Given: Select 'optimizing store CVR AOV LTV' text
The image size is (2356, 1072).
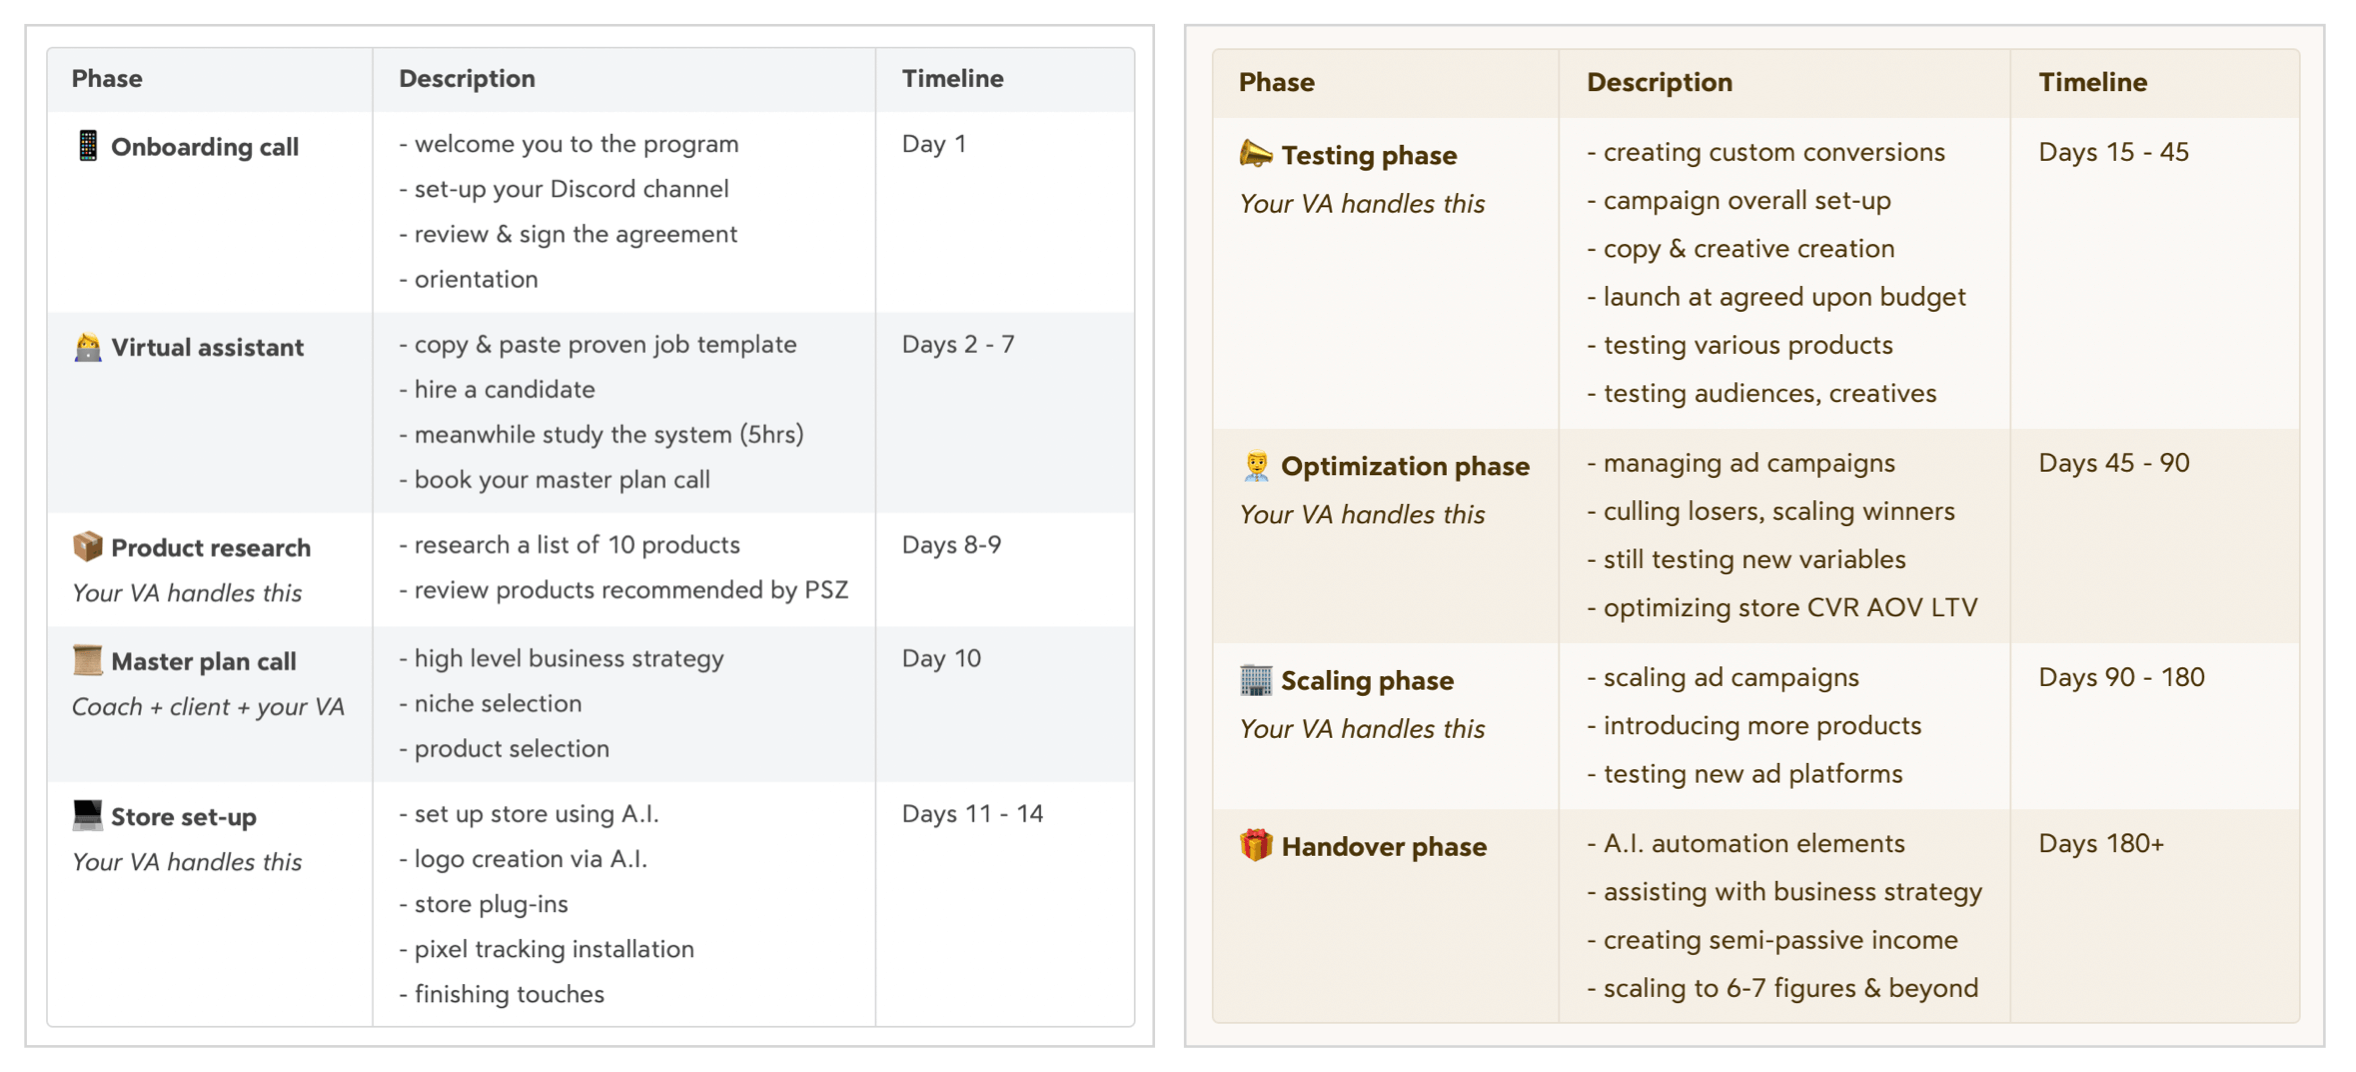Looking at the screenshot, I should (1789, 608).
